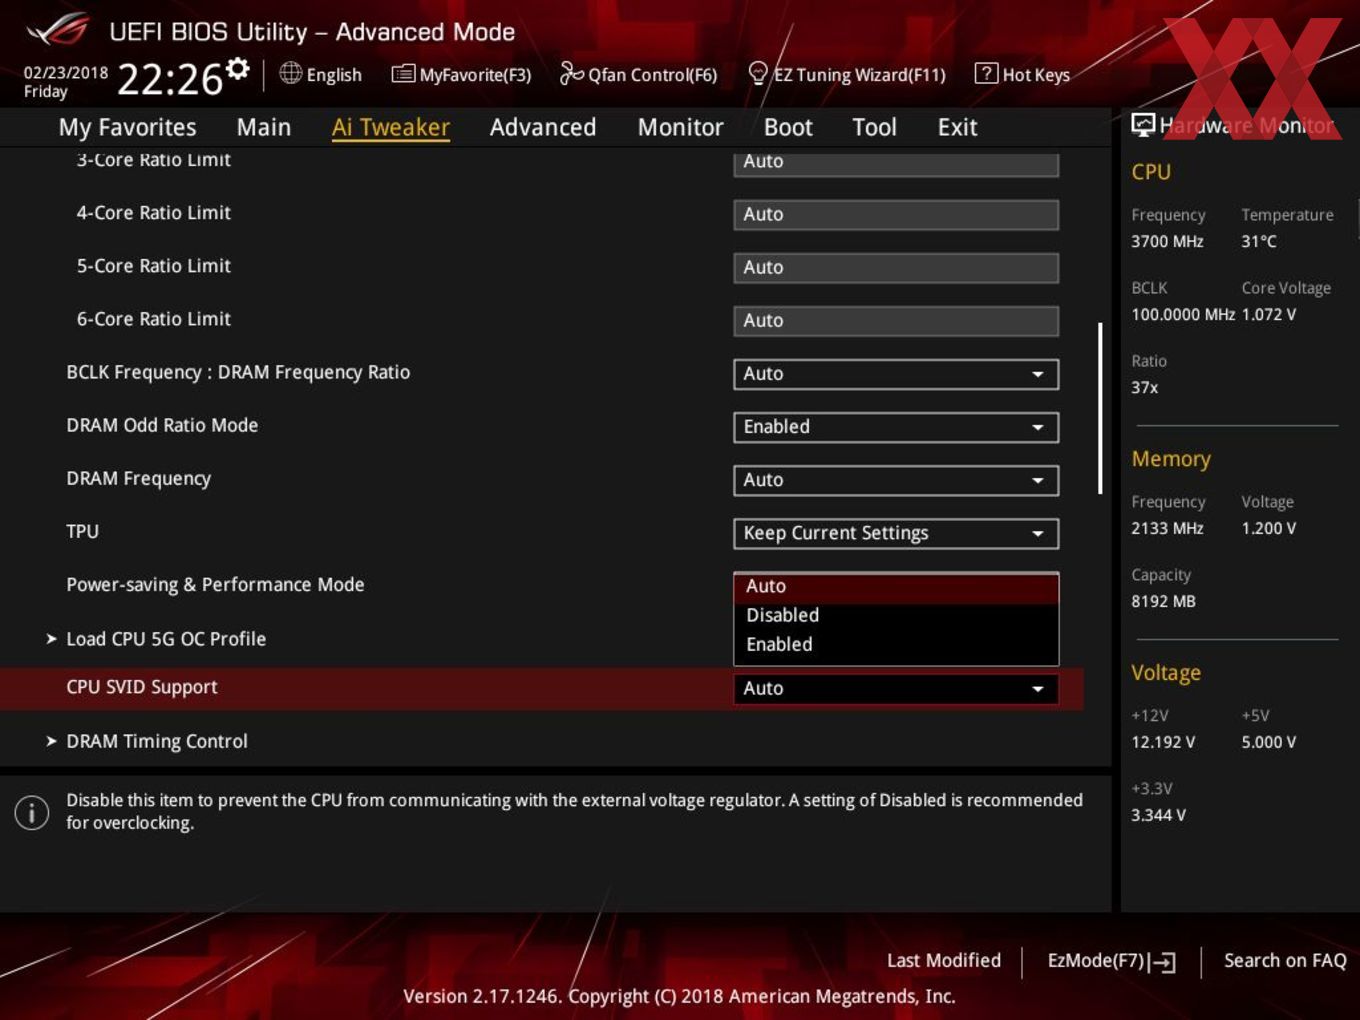The width and height of the screenshot is (1360, 1020).
Task: Click the 3-Core Ratio Limit field
Action: pyautogui.click(x=896, y=163)
